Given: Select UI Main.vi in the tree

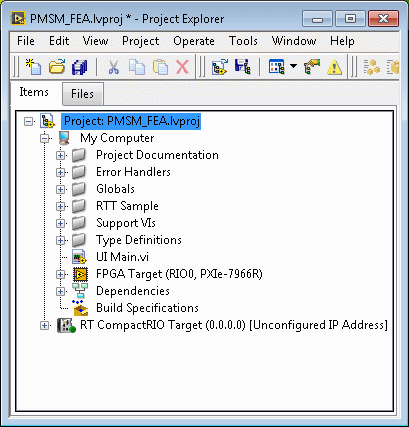Looking at the screenshot, I should (x=122, y=257).
